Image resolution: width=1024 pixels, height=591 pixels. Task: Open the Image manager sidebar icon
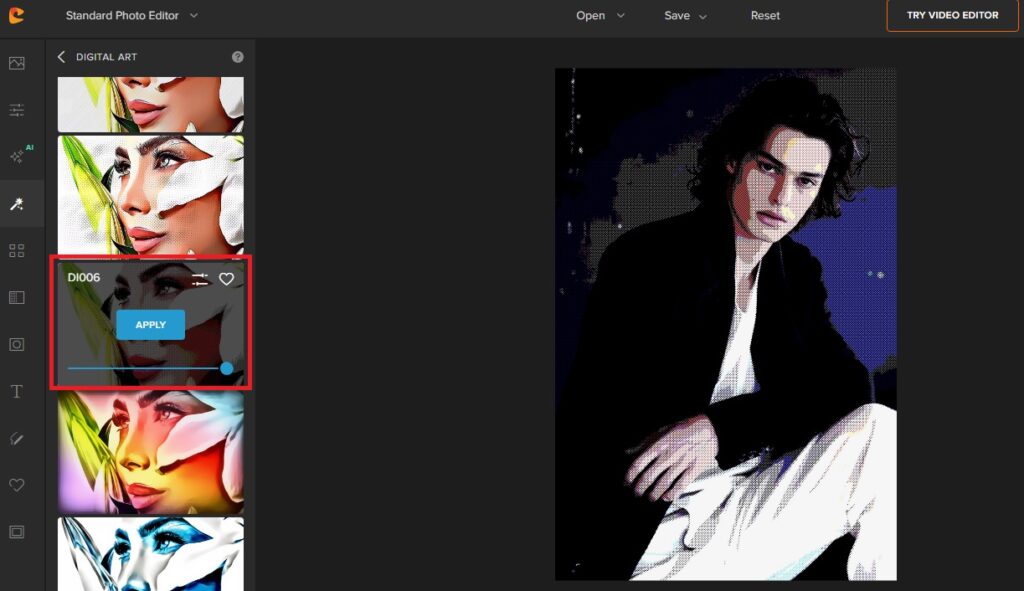pos(17,63)
